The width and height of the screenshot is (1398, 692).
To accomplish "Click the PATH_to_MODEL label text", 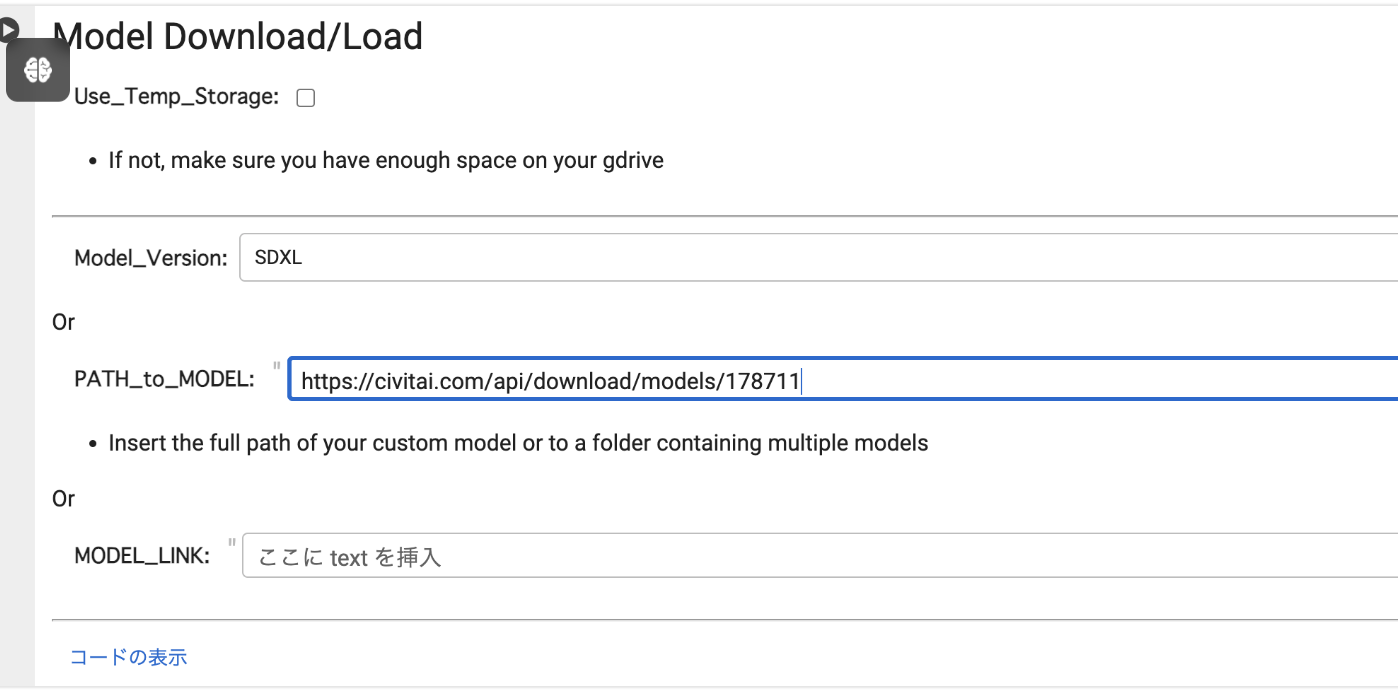I will click(164, 380).
